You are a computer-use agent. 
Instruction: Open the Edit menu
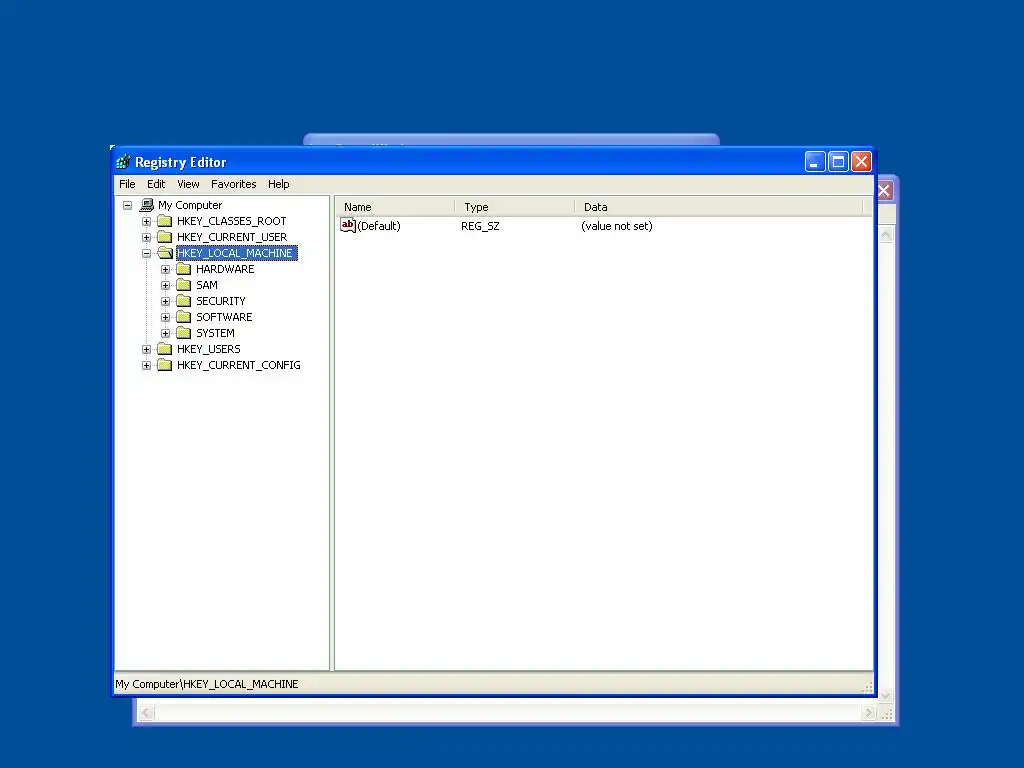(156, 184)
